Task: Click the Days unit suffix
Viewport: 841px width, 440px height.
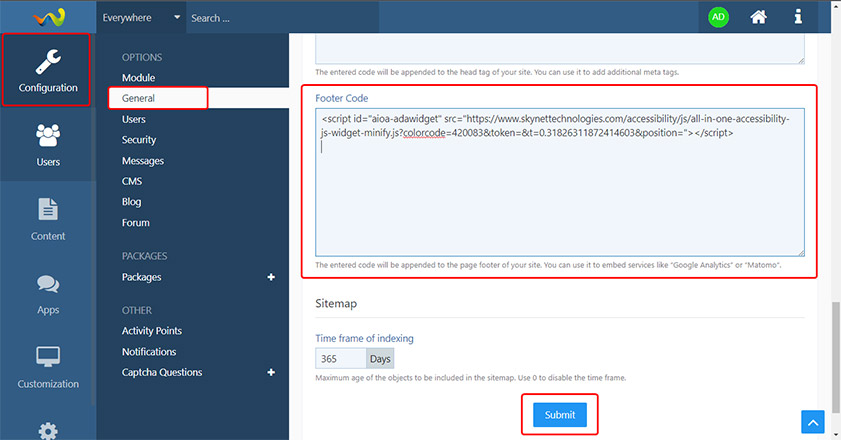Action: click(x=380, y=358)
